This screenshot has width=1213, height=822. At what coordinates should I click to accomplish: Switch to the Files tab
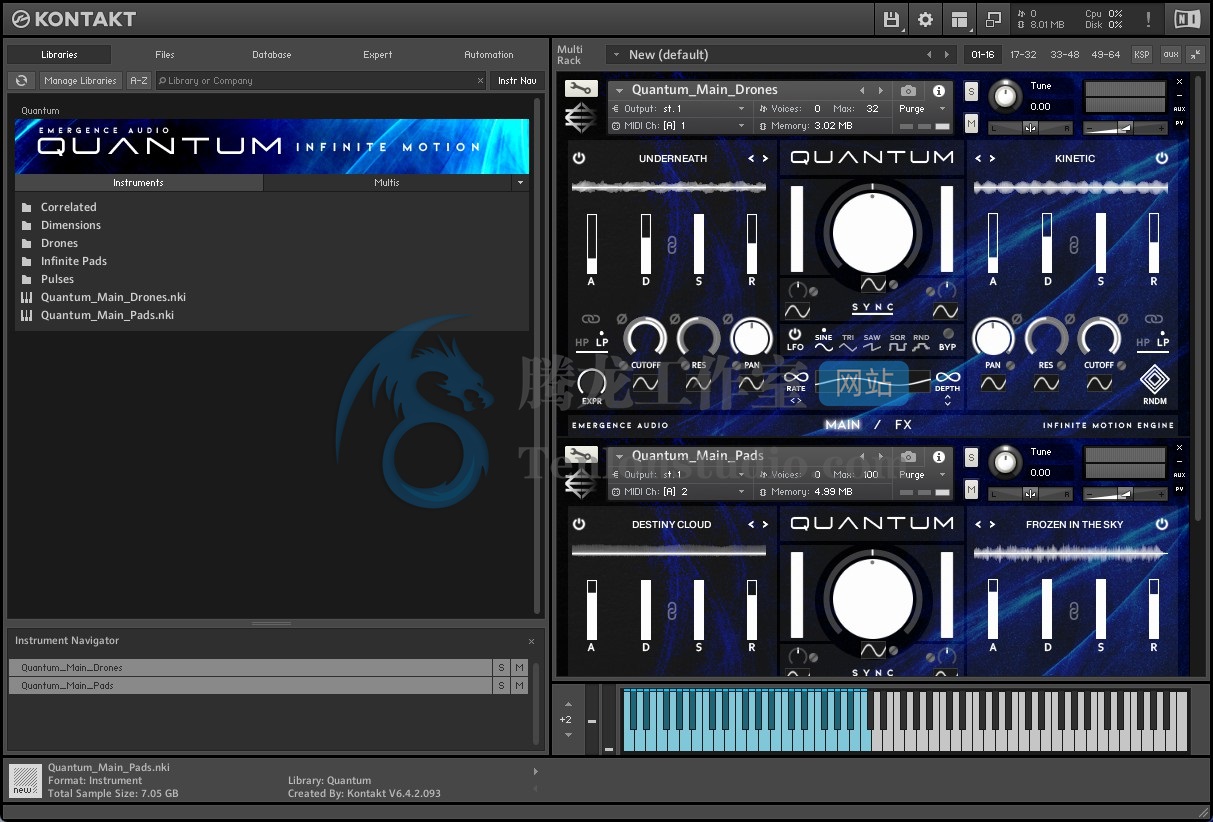coord(165,54)
